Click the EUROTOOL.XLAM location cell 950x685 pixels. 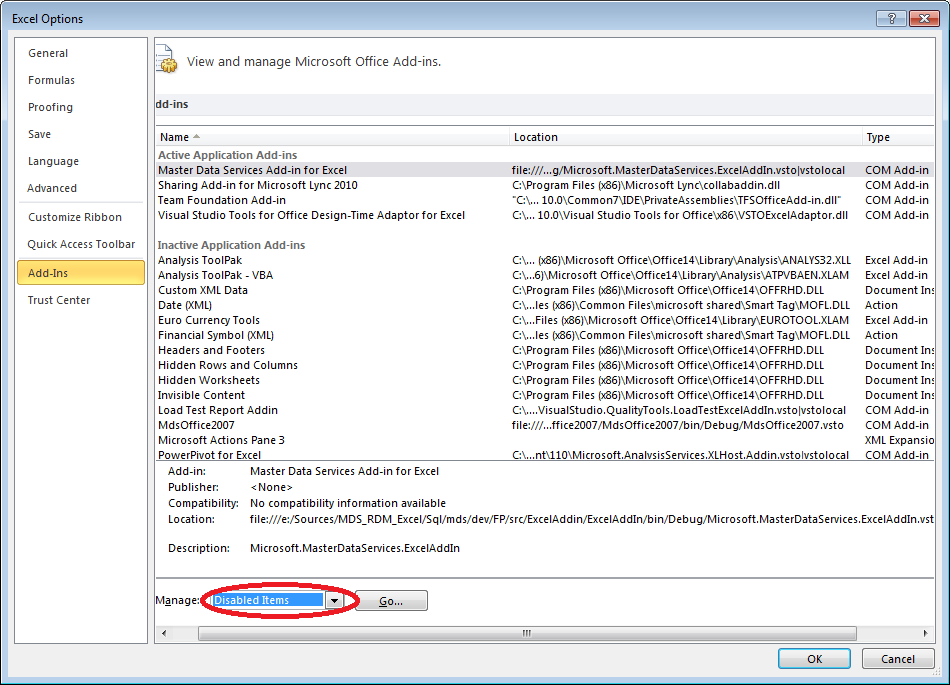[x=680, y=320]
